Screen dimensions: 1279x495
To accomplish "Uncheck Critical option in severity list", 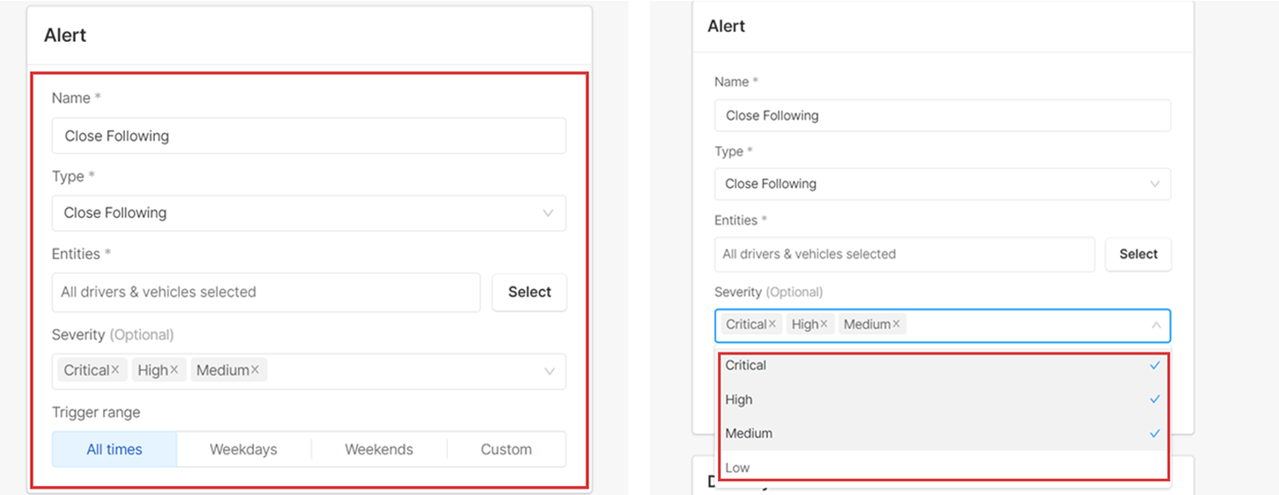I will point(943,365).
